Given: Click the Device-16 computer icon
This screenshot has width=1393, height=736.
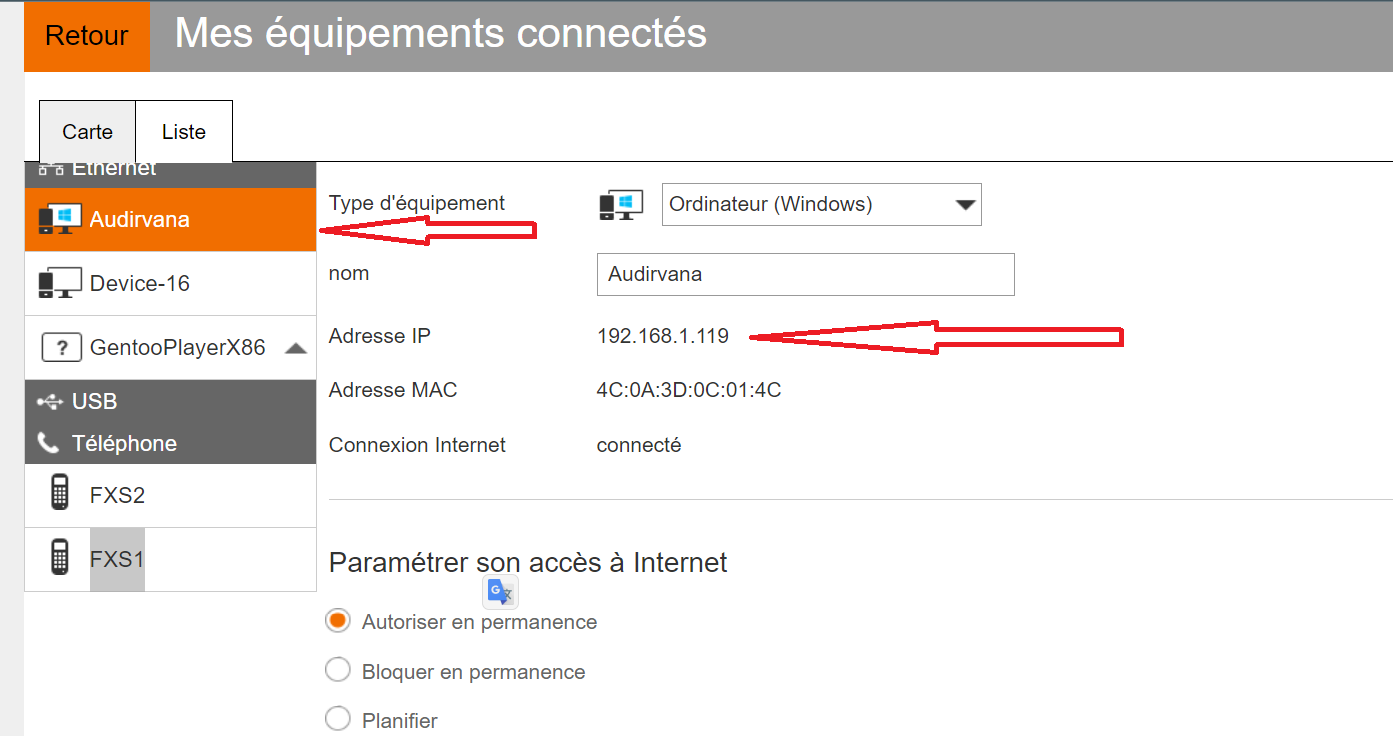Looking at the screenshot, I should pos(59,283).
